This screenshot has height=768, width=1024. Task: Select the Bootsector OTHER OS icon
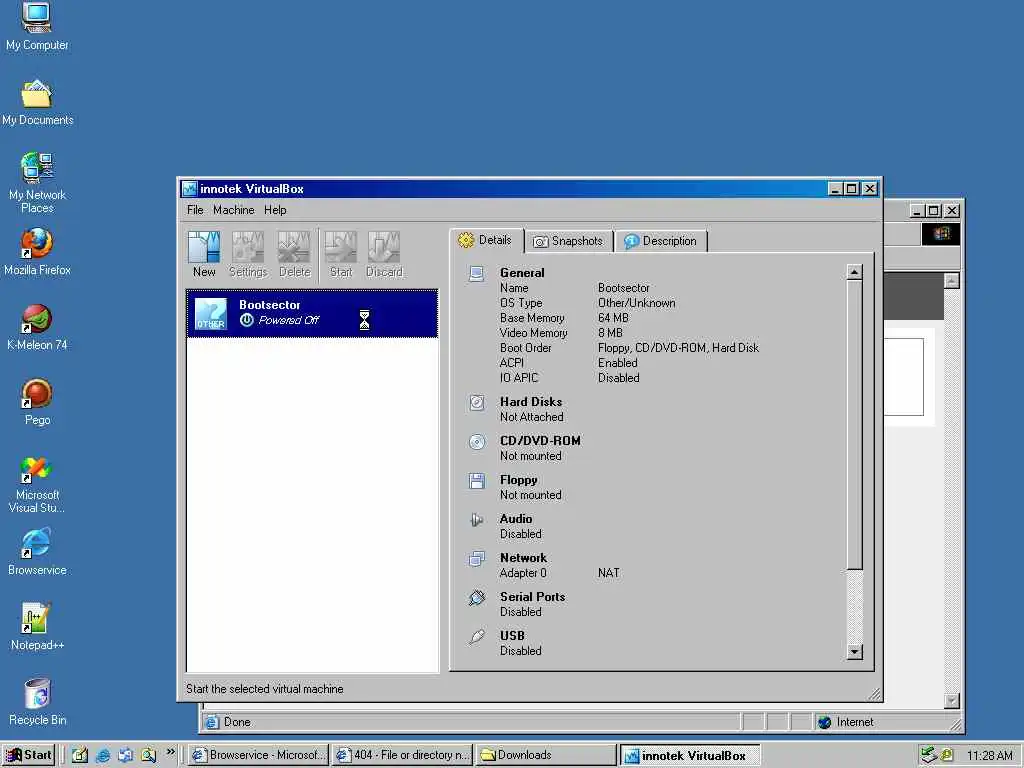(x=211, y=313)
